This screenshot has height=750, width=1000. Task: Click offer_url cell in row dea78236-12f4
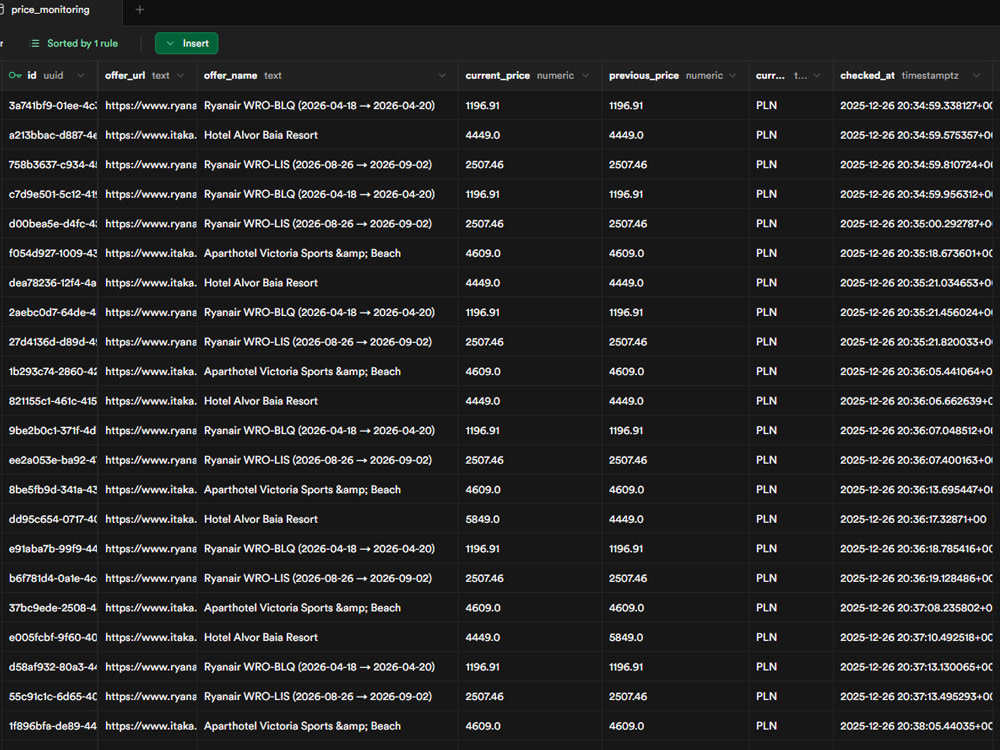[x=147, y=283]
